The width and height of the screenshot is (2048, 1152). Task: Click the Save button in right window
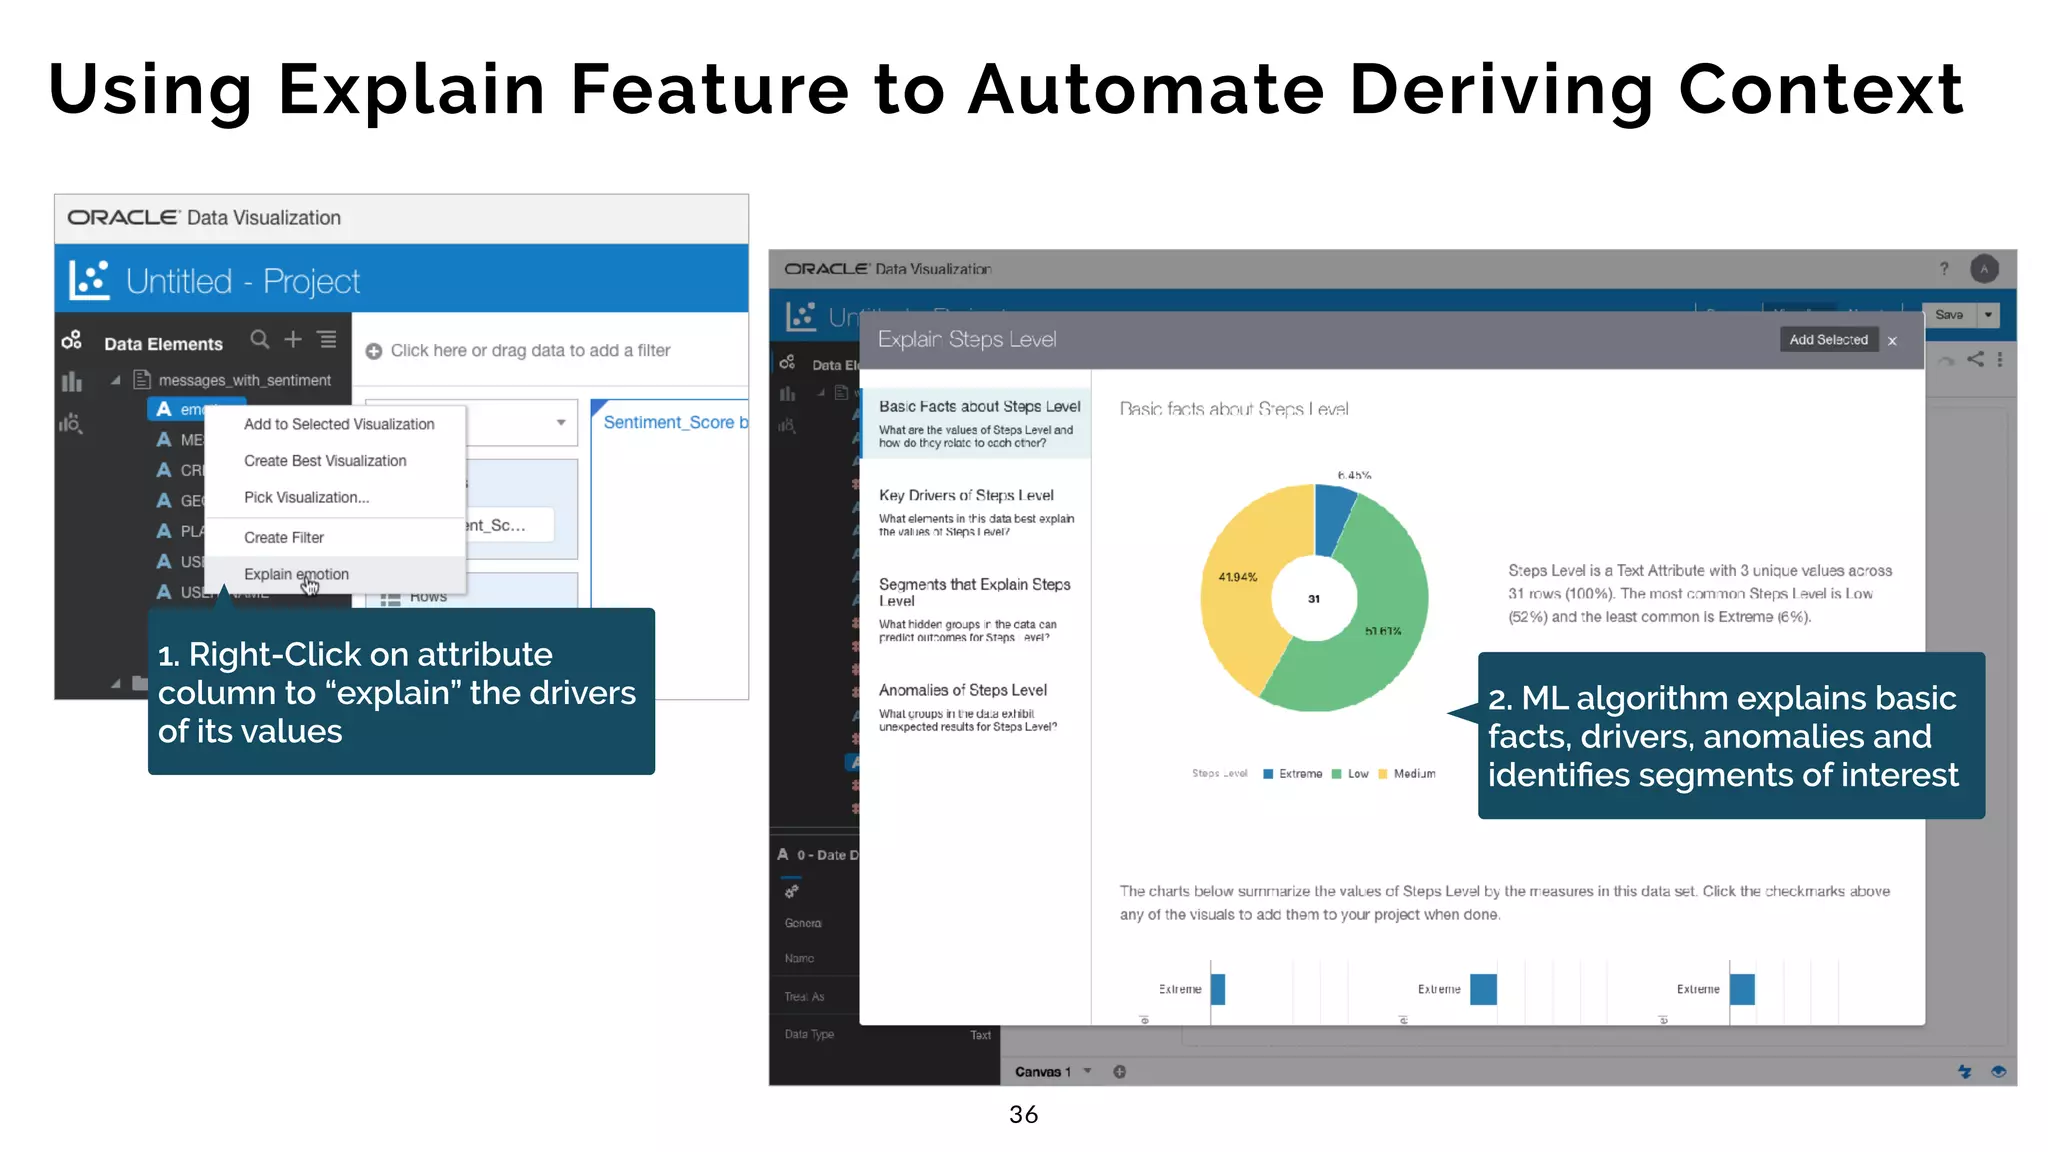(1949, 314)
